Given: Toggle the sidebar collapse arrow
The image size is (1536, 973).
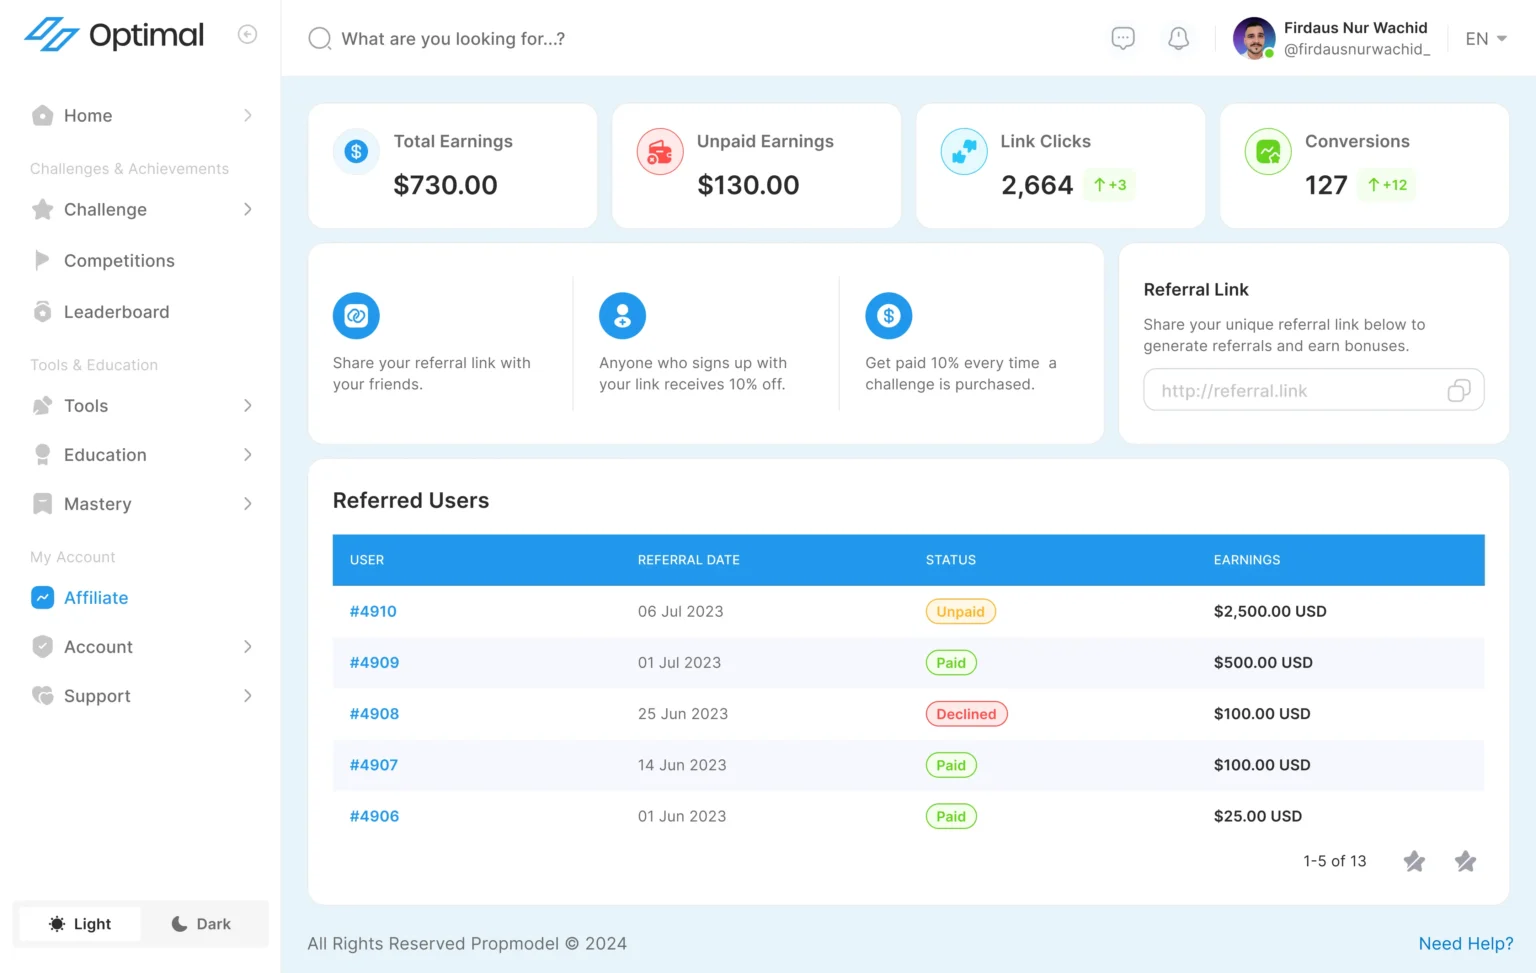Looking at the screenshot, I should point(247,33).
